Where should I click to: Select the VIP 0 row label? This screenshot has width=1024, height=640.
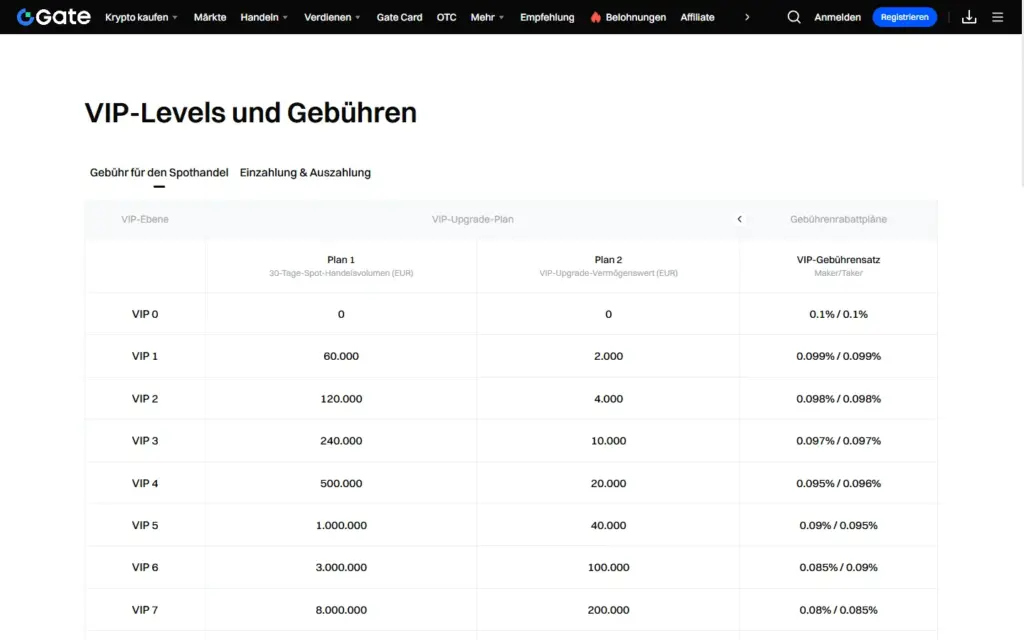(x=144, y=314)
